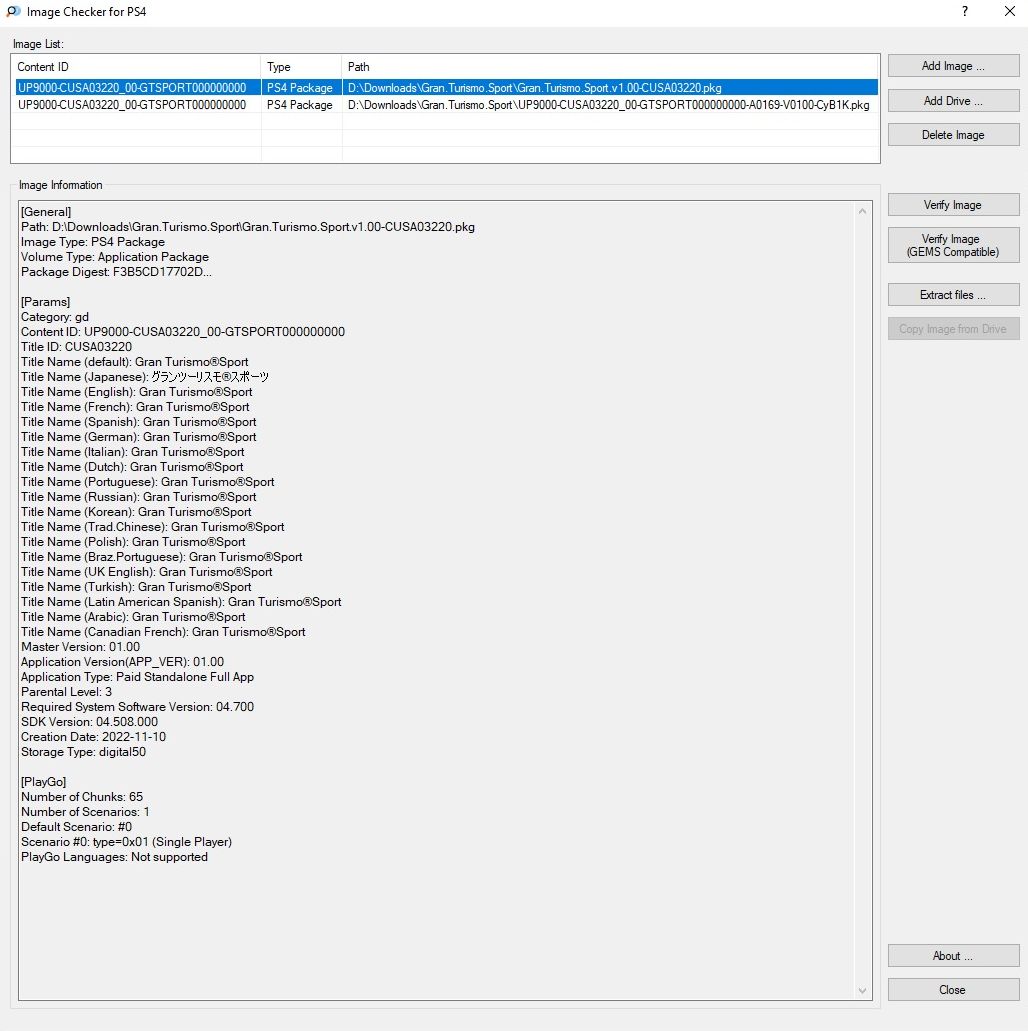The height and width of the screenshot is (1031, 1028).
Task: Open the About dialog
Action: coord(953,956)
